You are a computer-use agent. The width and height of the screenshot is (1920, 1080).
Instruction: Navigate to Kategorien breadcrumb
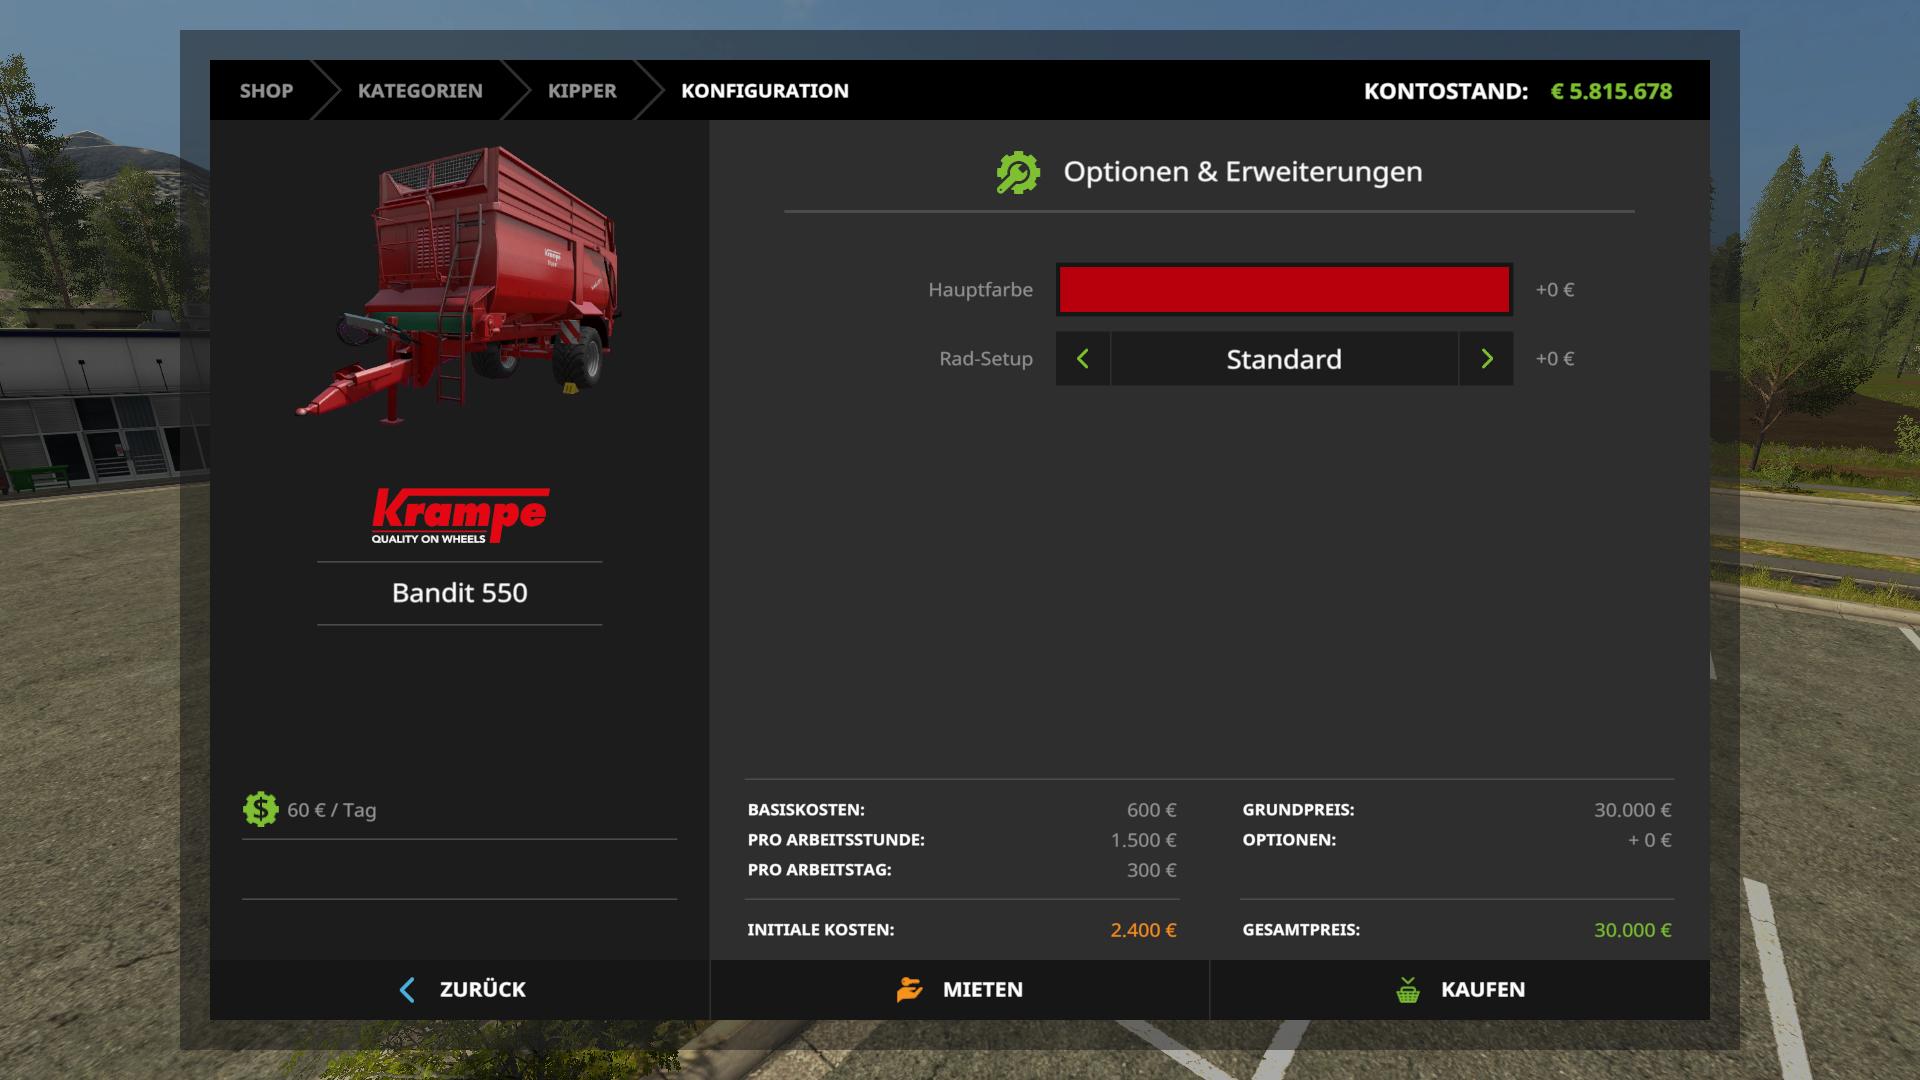click(x=420, y=91)
